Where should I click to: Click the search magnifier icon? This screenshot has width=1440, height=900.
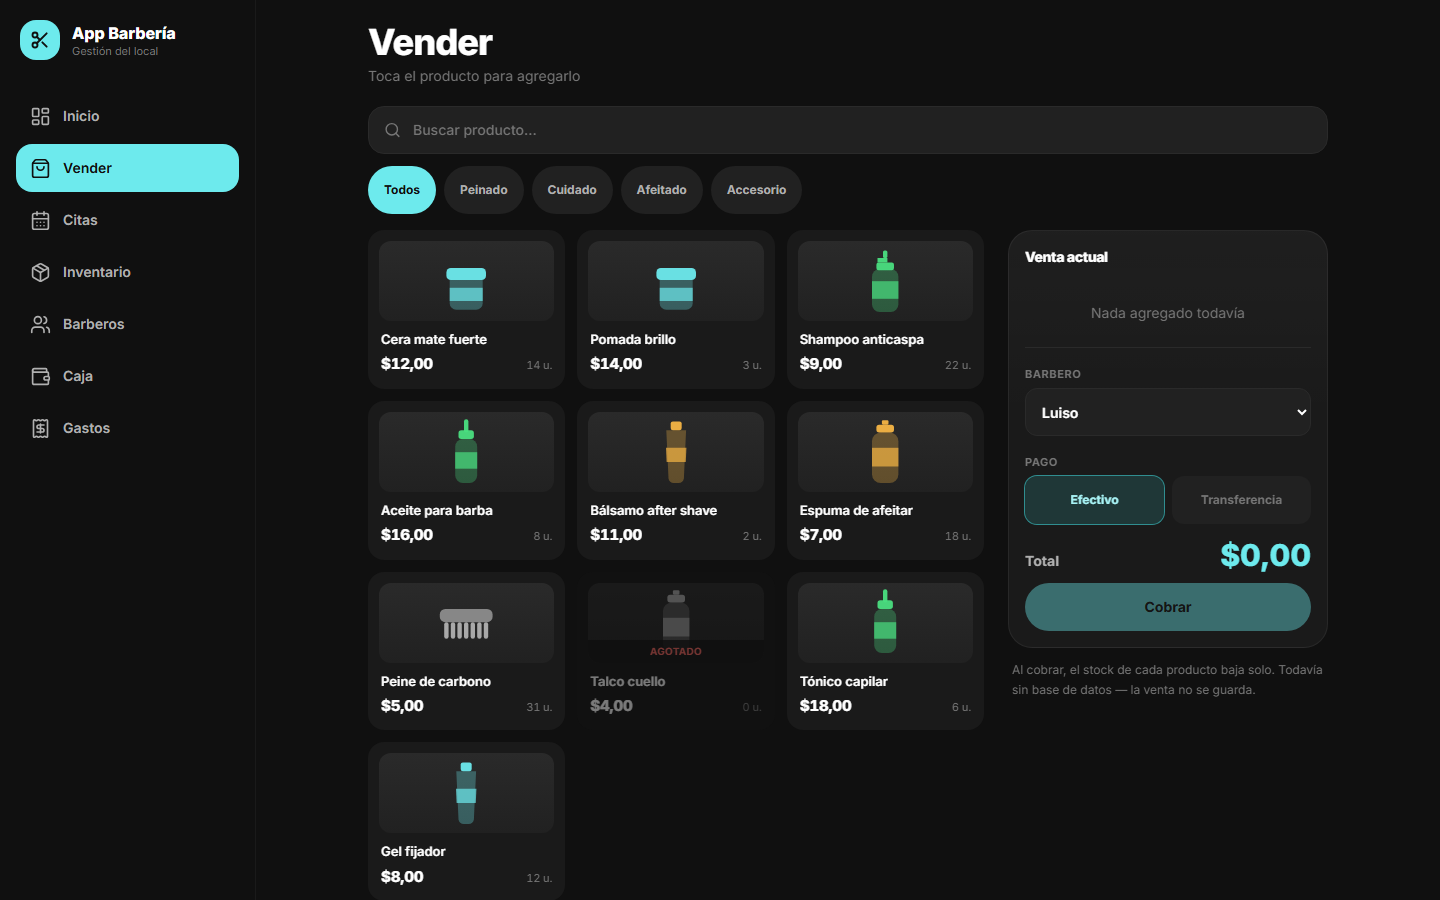[393, 130]
